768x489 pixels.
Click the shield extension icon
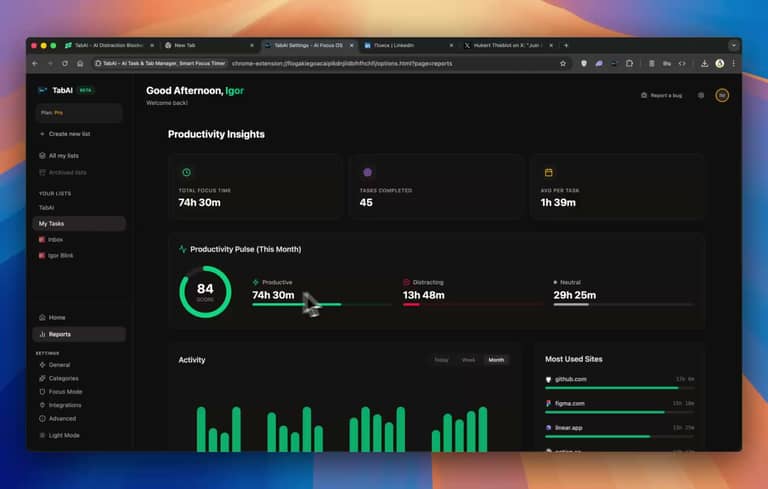584,63
